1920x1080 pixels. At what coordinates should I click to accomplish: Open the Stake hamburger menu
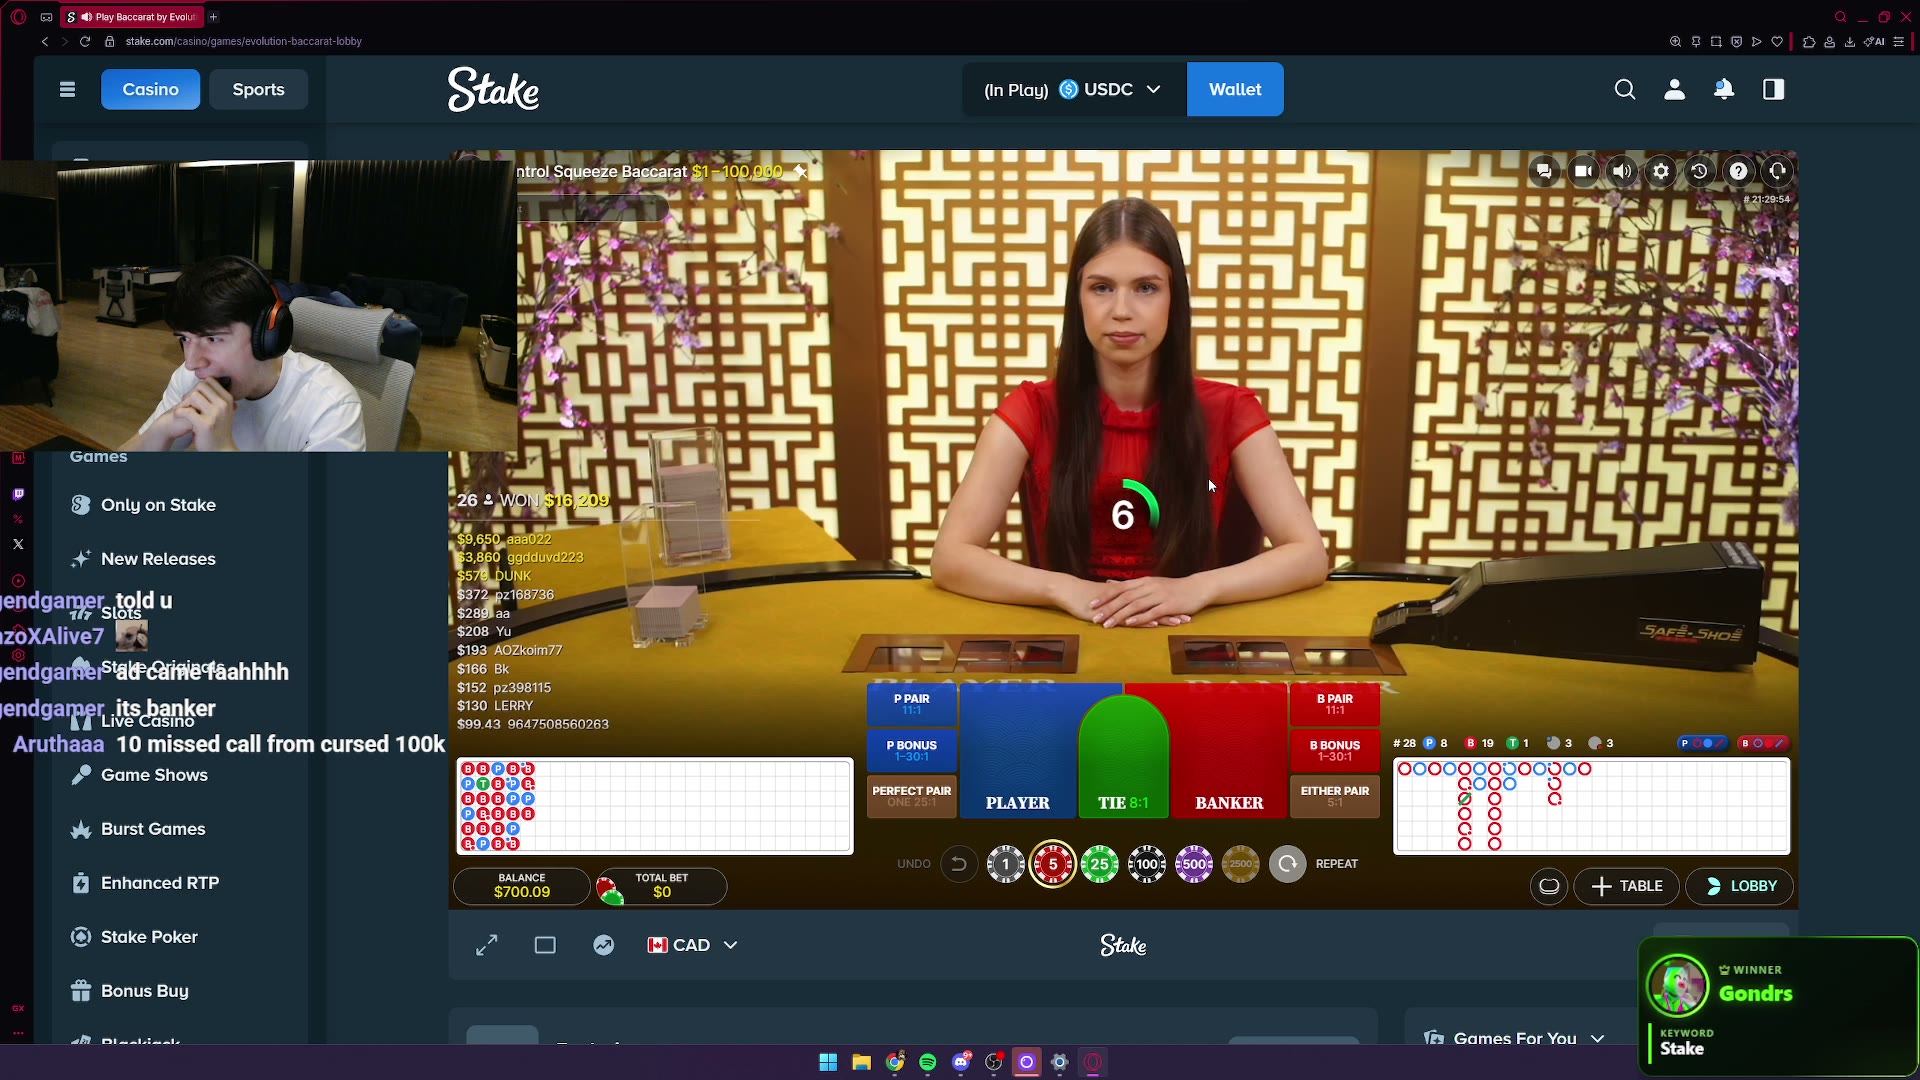click(67, 90)
